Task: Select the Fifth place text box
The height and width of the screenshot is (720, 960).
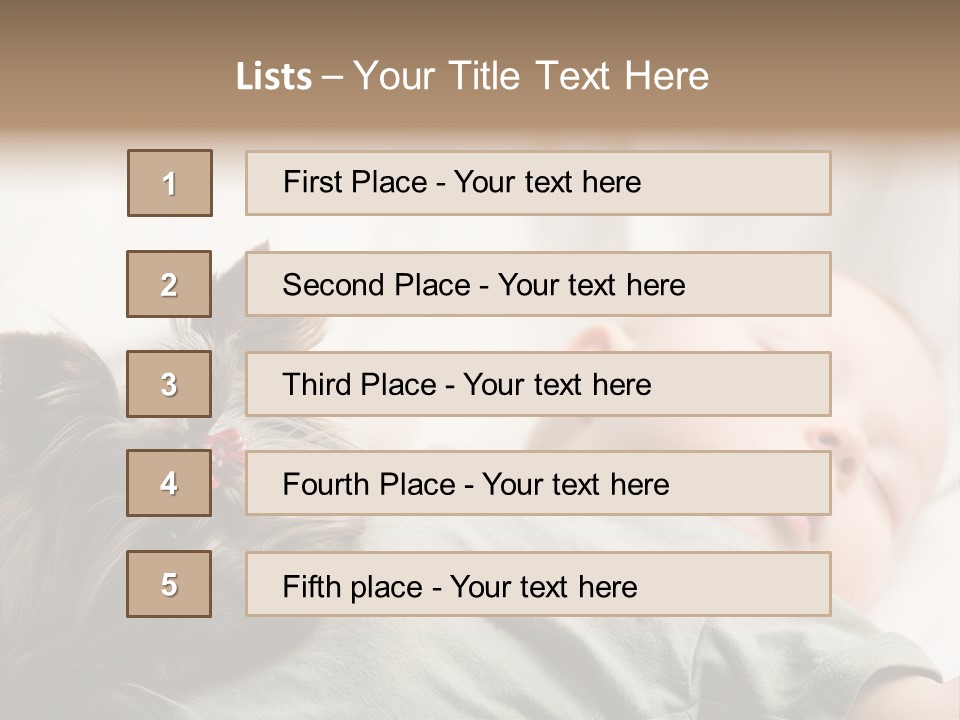Action: (x=538, y=584)
